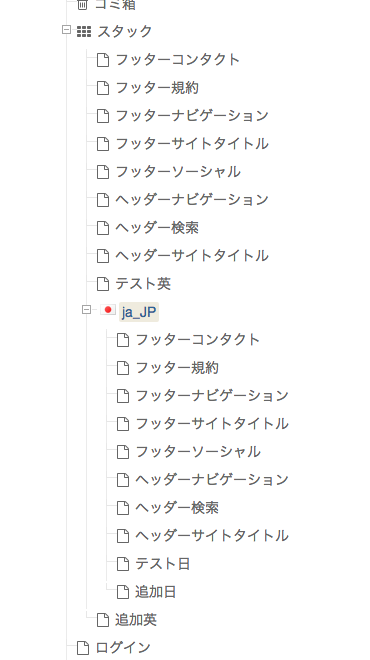Click the trash can icon for ゴミ箱
Image resolution: width=370 pixels, height=660 pixels.
pos(83,5)
